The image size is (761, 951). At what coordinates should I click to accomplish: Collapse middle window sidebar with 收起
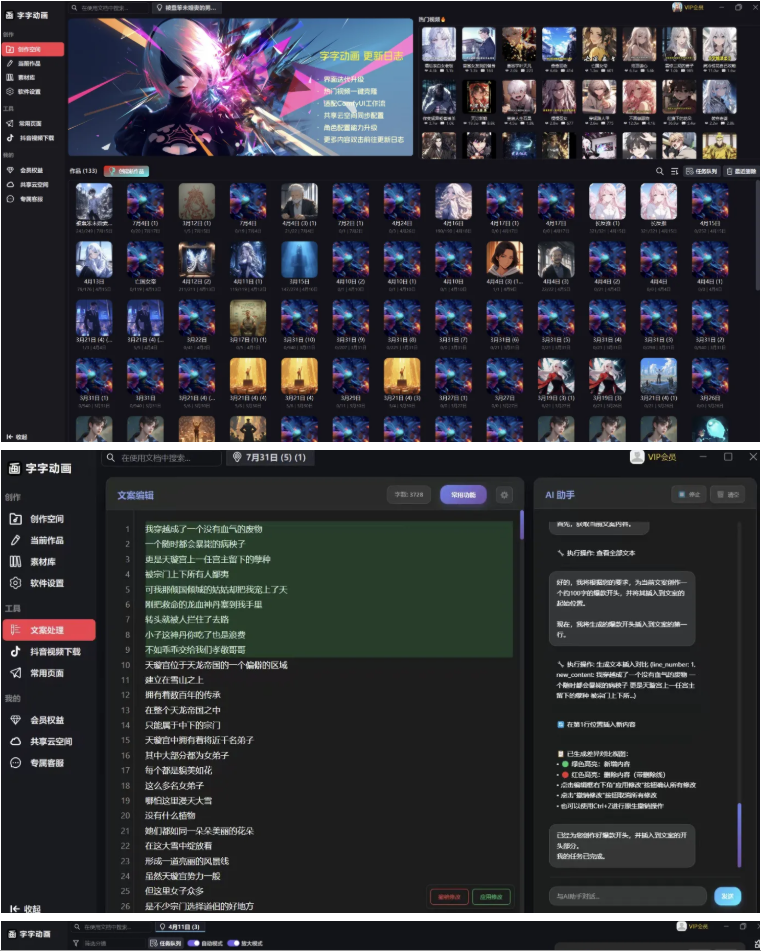(25, 909)
